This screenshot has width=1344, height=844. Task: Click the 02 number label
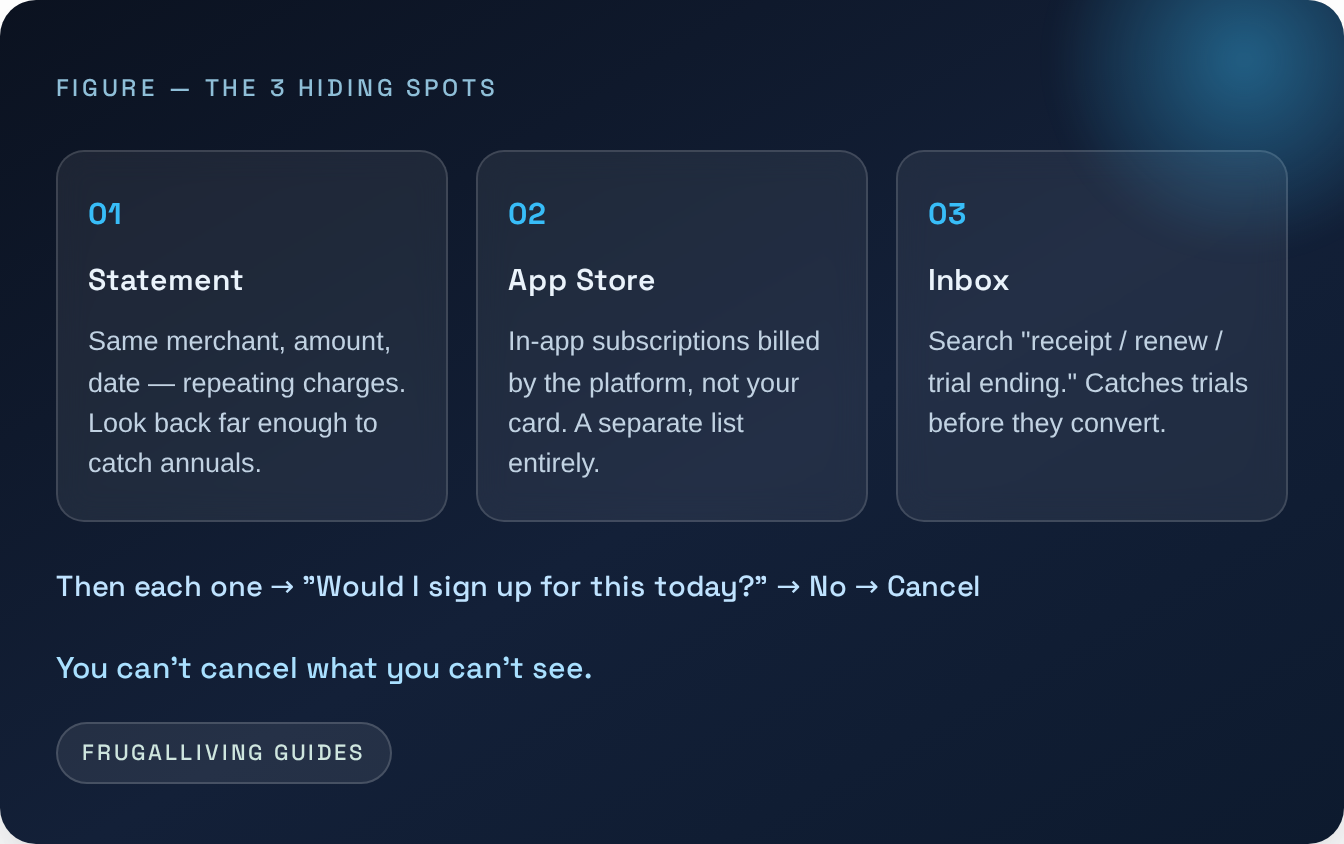(527, 214)
